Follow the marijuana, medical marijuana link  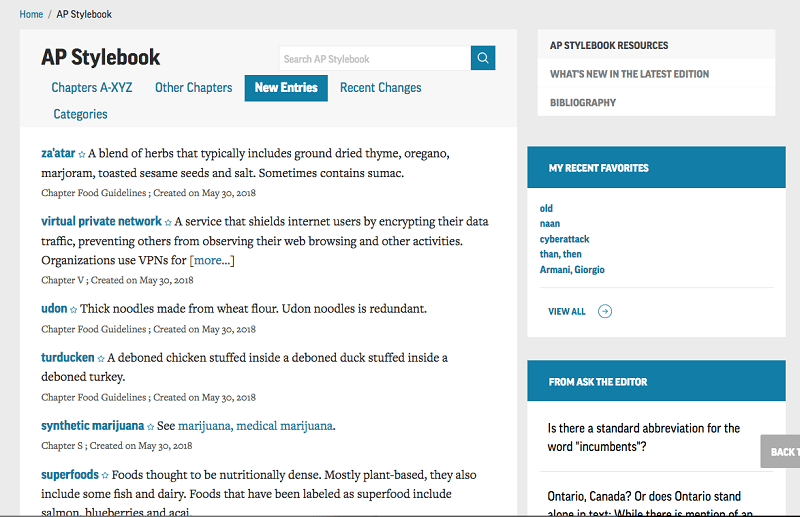tap(256, 426)
